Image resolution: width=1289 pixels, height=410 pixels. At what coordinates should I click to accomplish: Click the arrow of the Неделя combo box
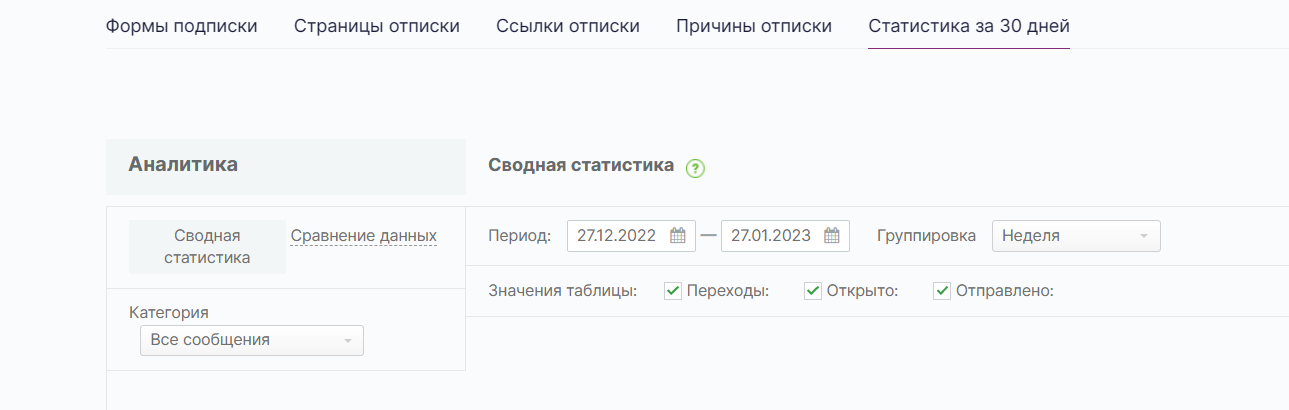tap(1143, 237)
